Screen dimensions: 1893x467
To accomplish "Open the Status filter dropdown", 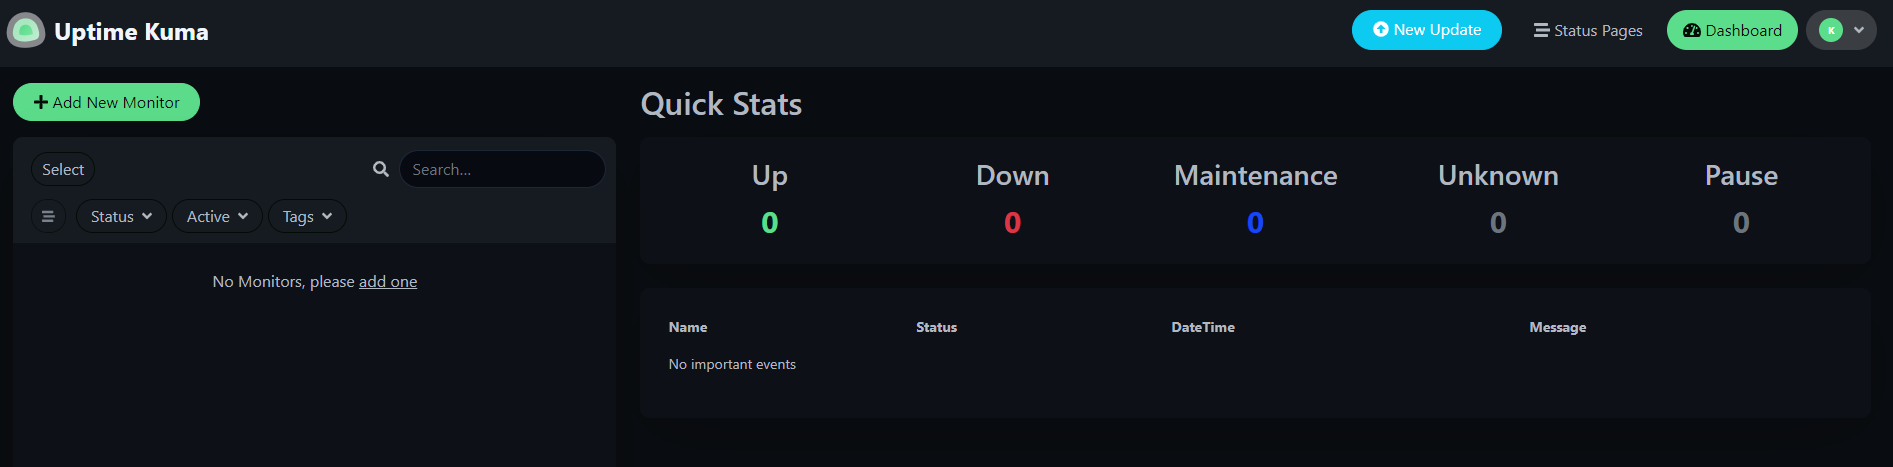I will (121, 216).
